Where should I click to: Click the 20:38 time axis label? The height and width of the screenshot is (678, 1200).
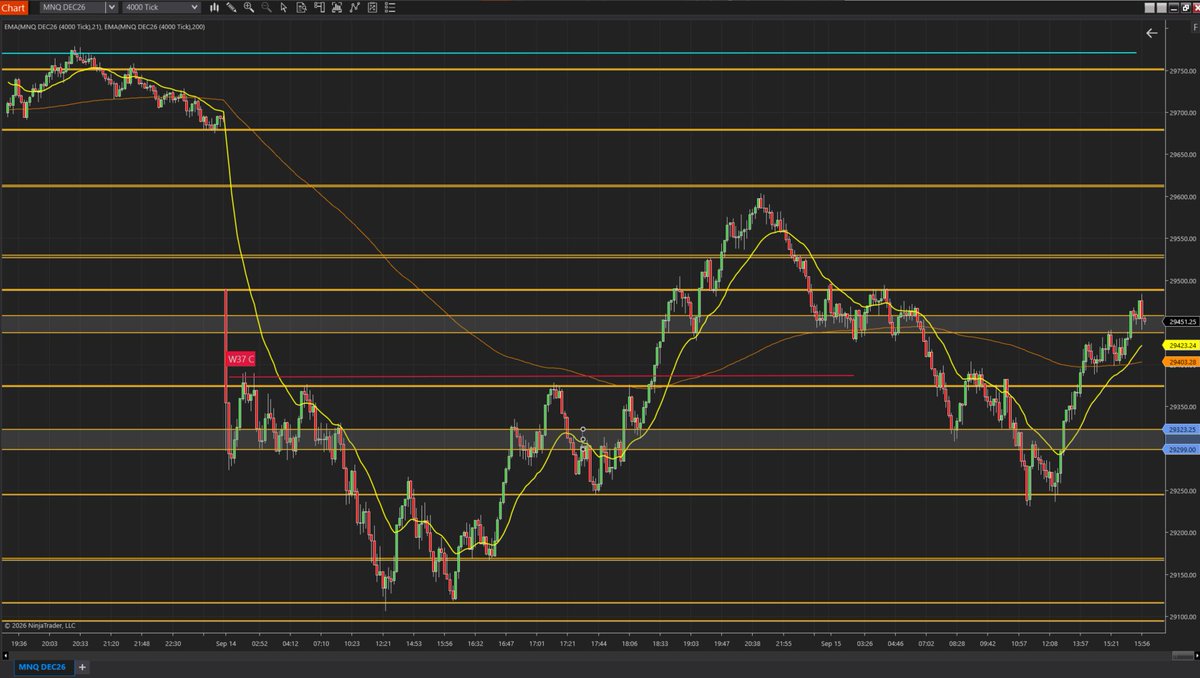(752, 645)
